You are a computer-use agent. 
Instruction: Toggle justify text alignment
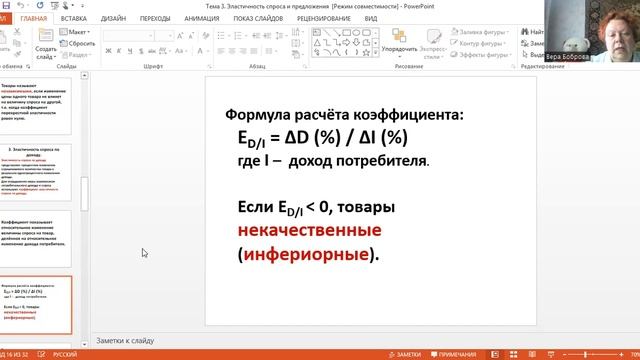coord(254,51)
